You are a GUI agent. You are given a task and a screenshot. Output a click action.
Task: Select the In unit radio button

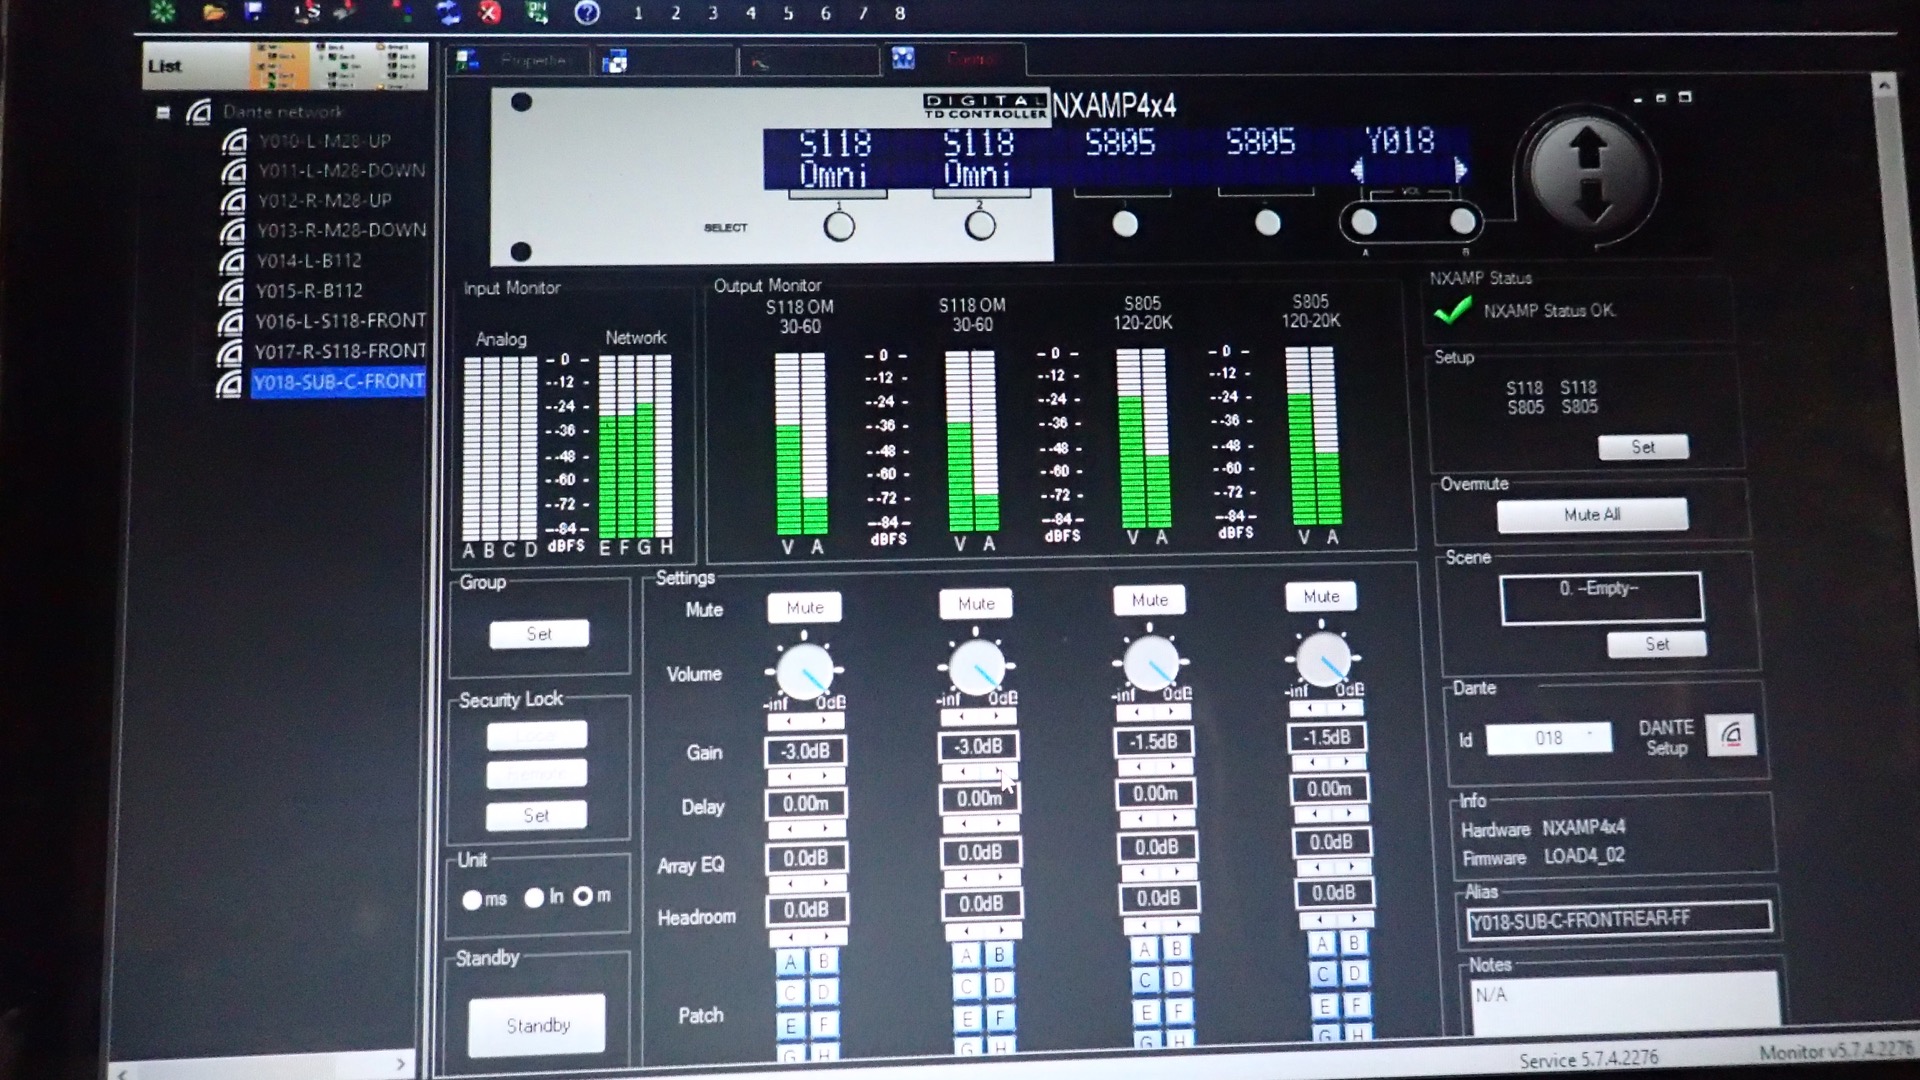point(534,897)
